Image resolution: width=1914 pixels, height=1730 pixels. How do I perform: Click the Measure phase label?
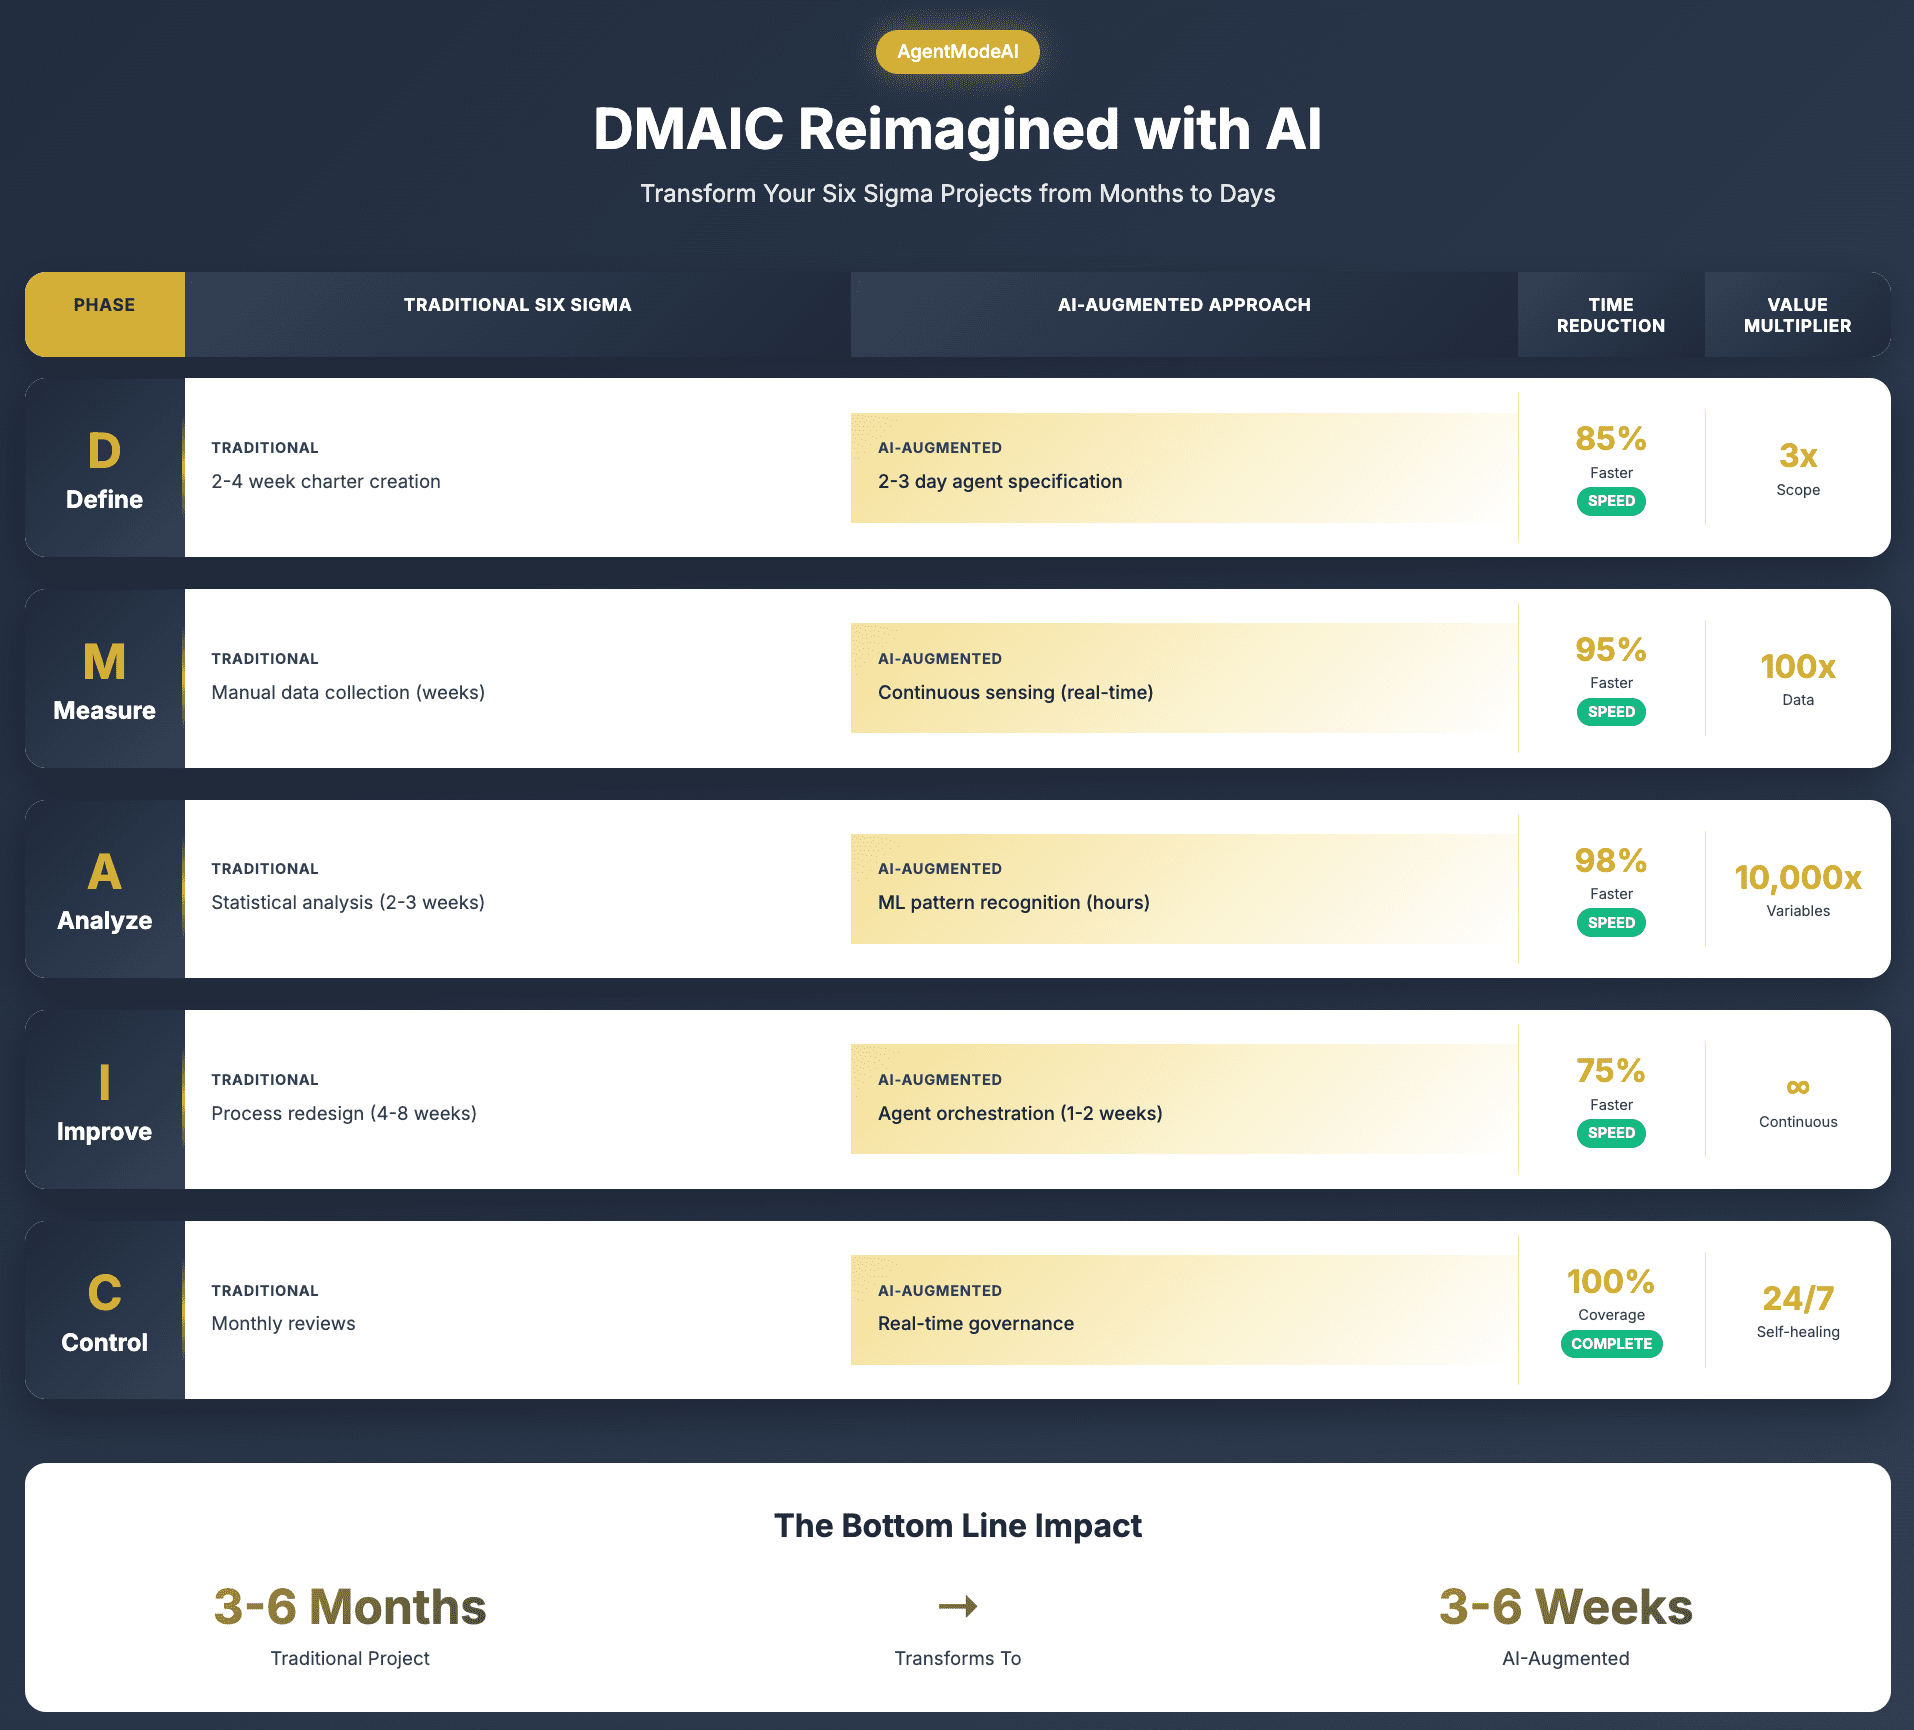pos(104,711)
